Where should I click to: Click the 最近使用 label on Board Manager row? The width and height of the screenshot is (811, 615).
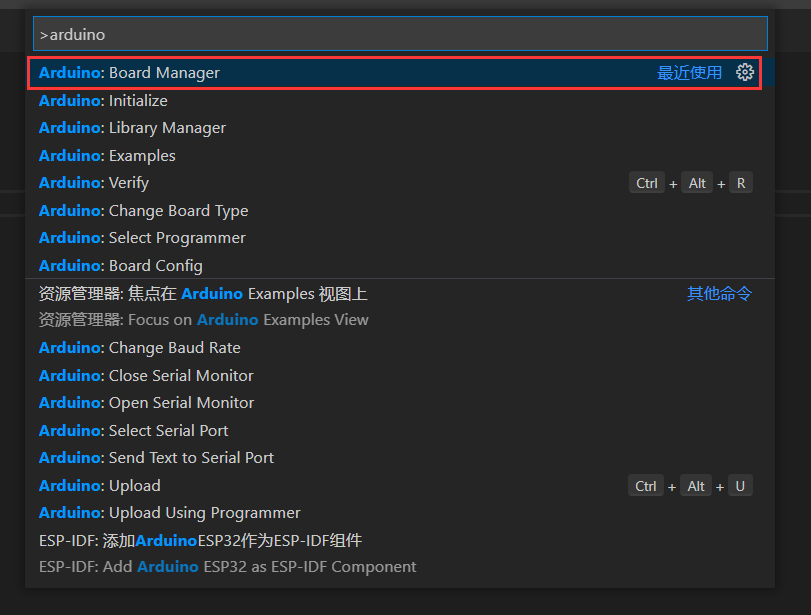[689, 73]
